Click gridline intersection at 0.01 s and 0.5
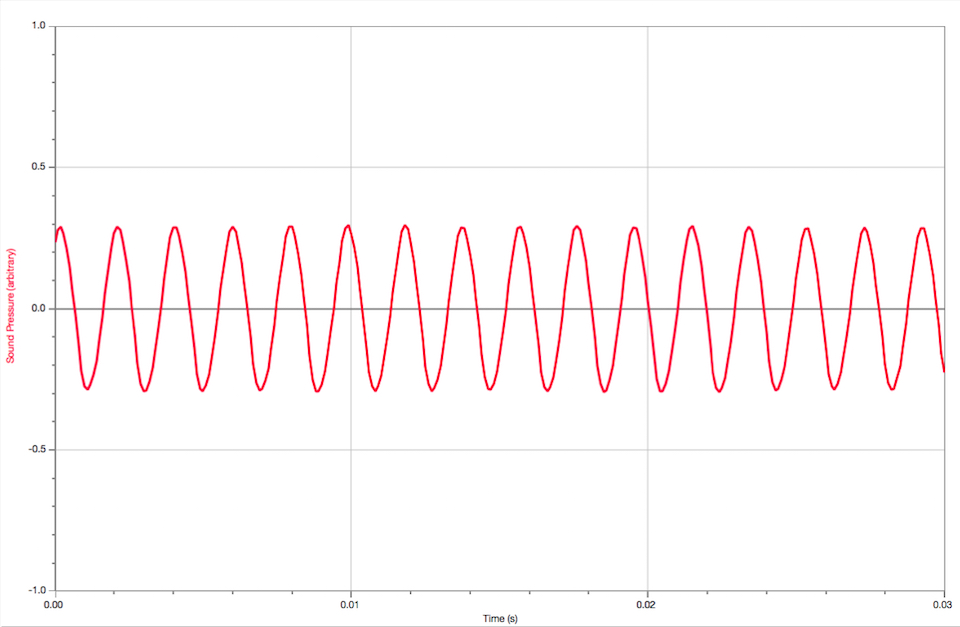 [x=351, y=167]
